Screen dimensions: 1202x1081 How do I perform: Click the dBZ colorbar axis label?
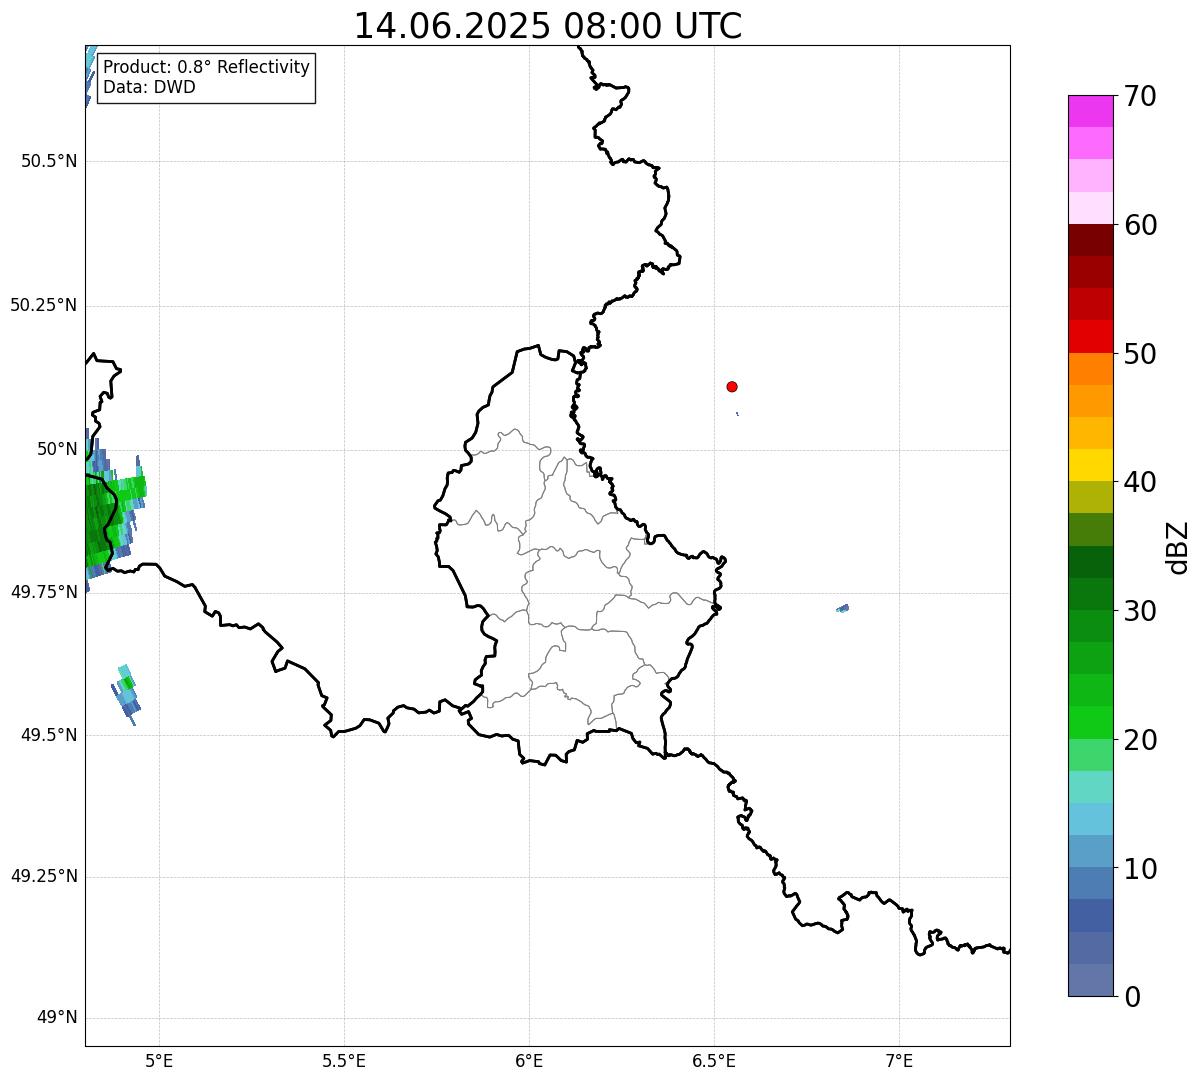[x=1179, y=547]
